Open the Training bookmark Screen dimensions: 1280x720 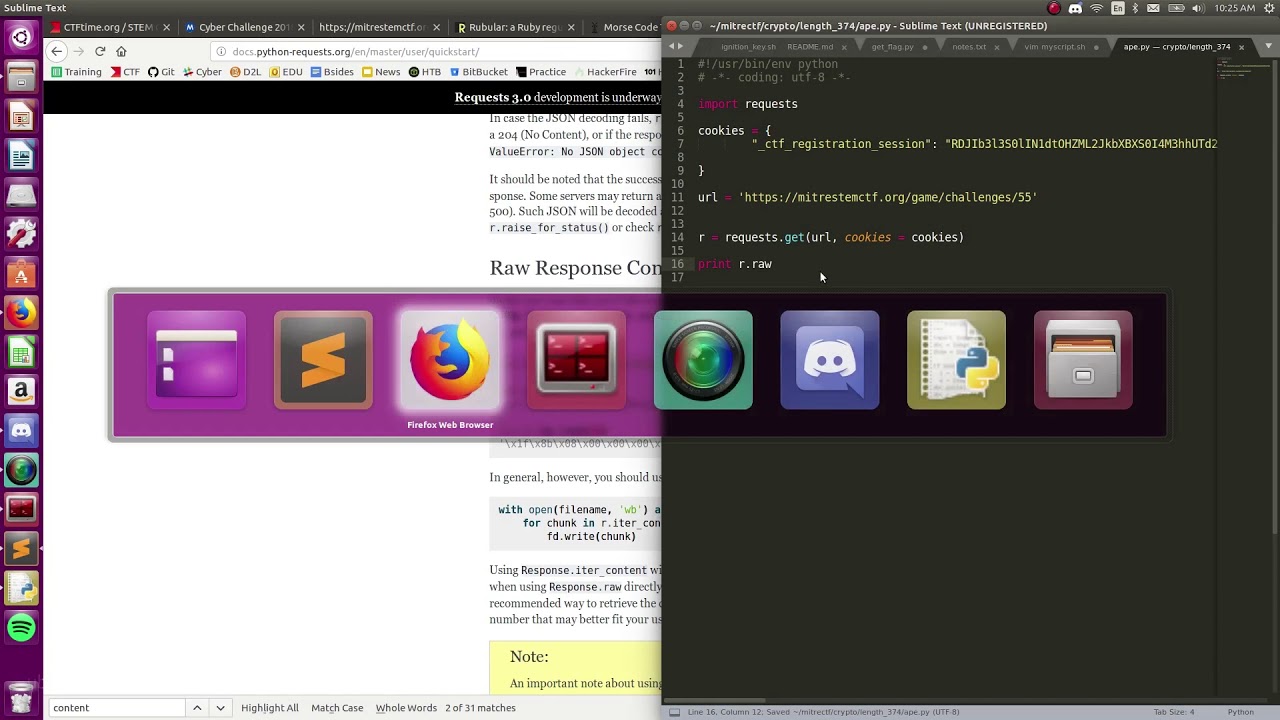click(x=76, y=72)
